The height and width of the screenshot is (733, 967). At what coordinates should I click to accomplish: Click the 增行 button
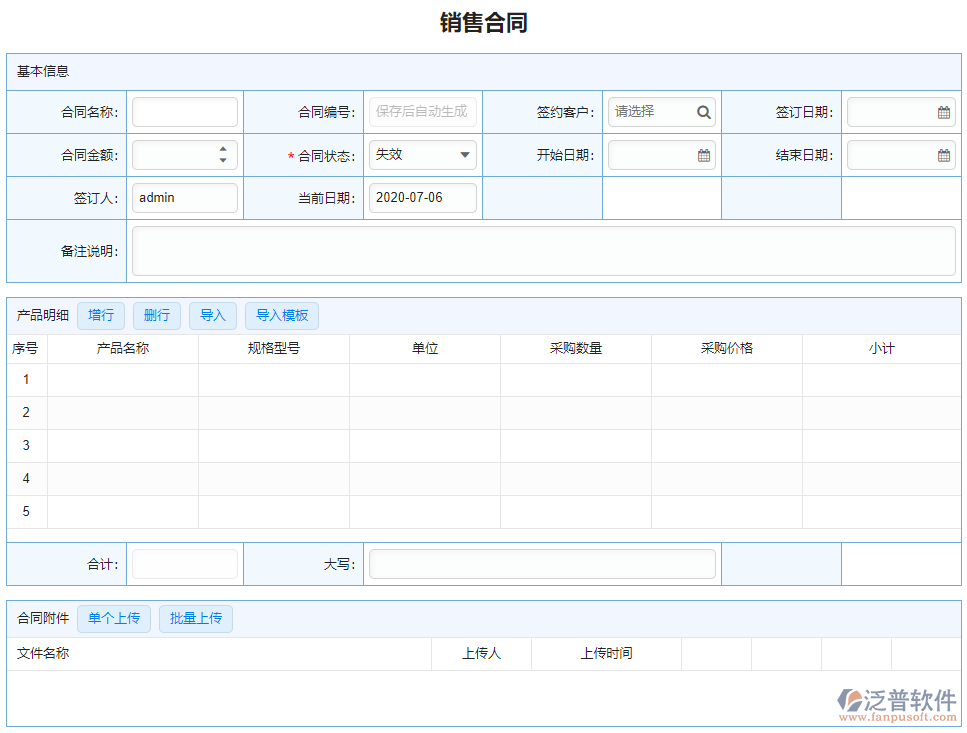(101, 316)
